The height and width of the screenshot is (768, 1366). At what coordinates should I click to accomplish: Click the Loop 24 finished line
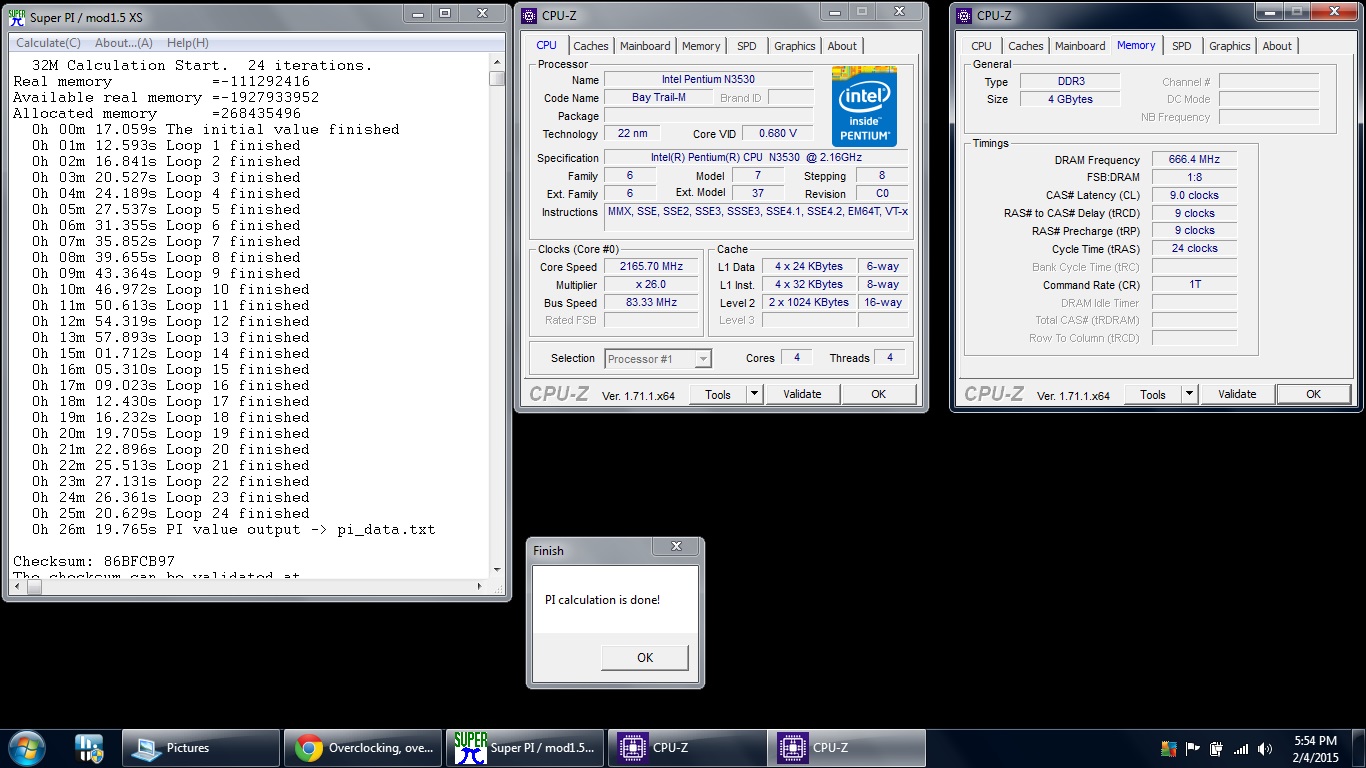(170, 513)
